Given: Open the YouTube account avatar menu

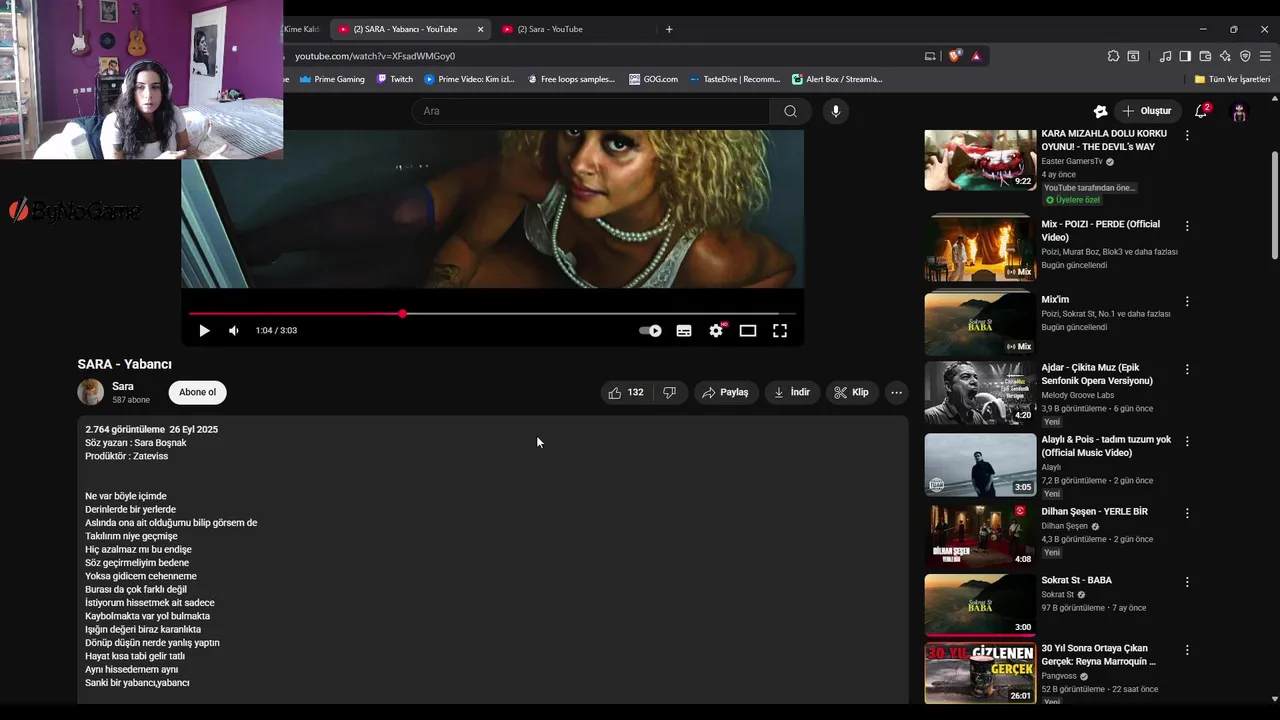Looking at the screenshot, I should (1240, 112).
